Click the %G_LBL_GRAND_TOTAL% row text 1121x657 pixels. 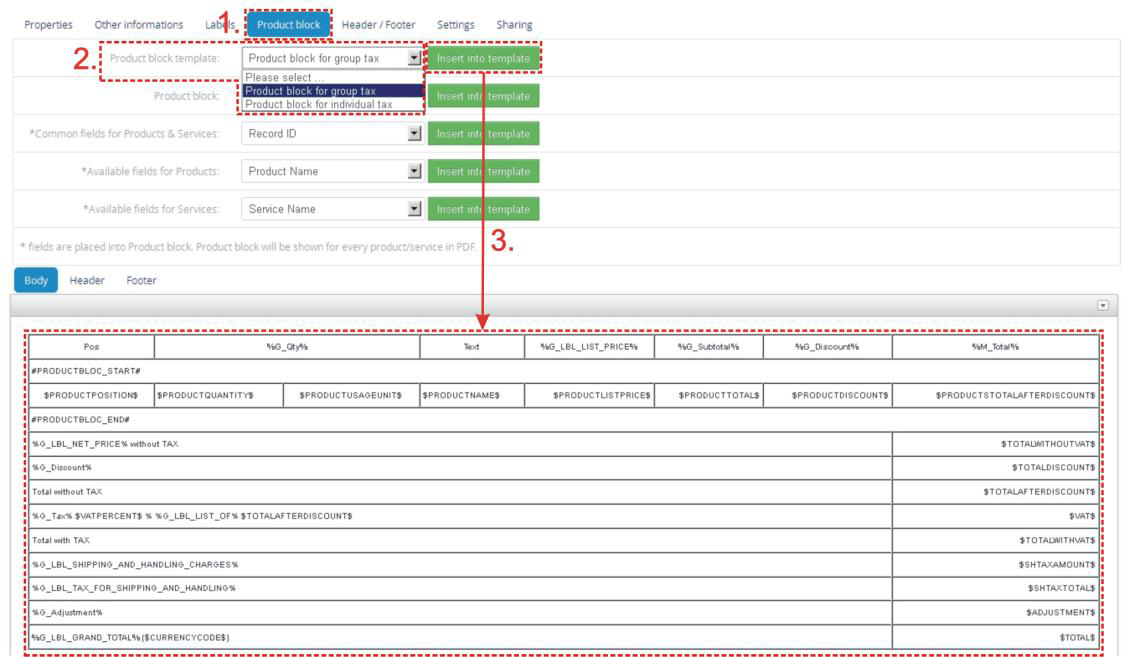click(x=131, y=638)
